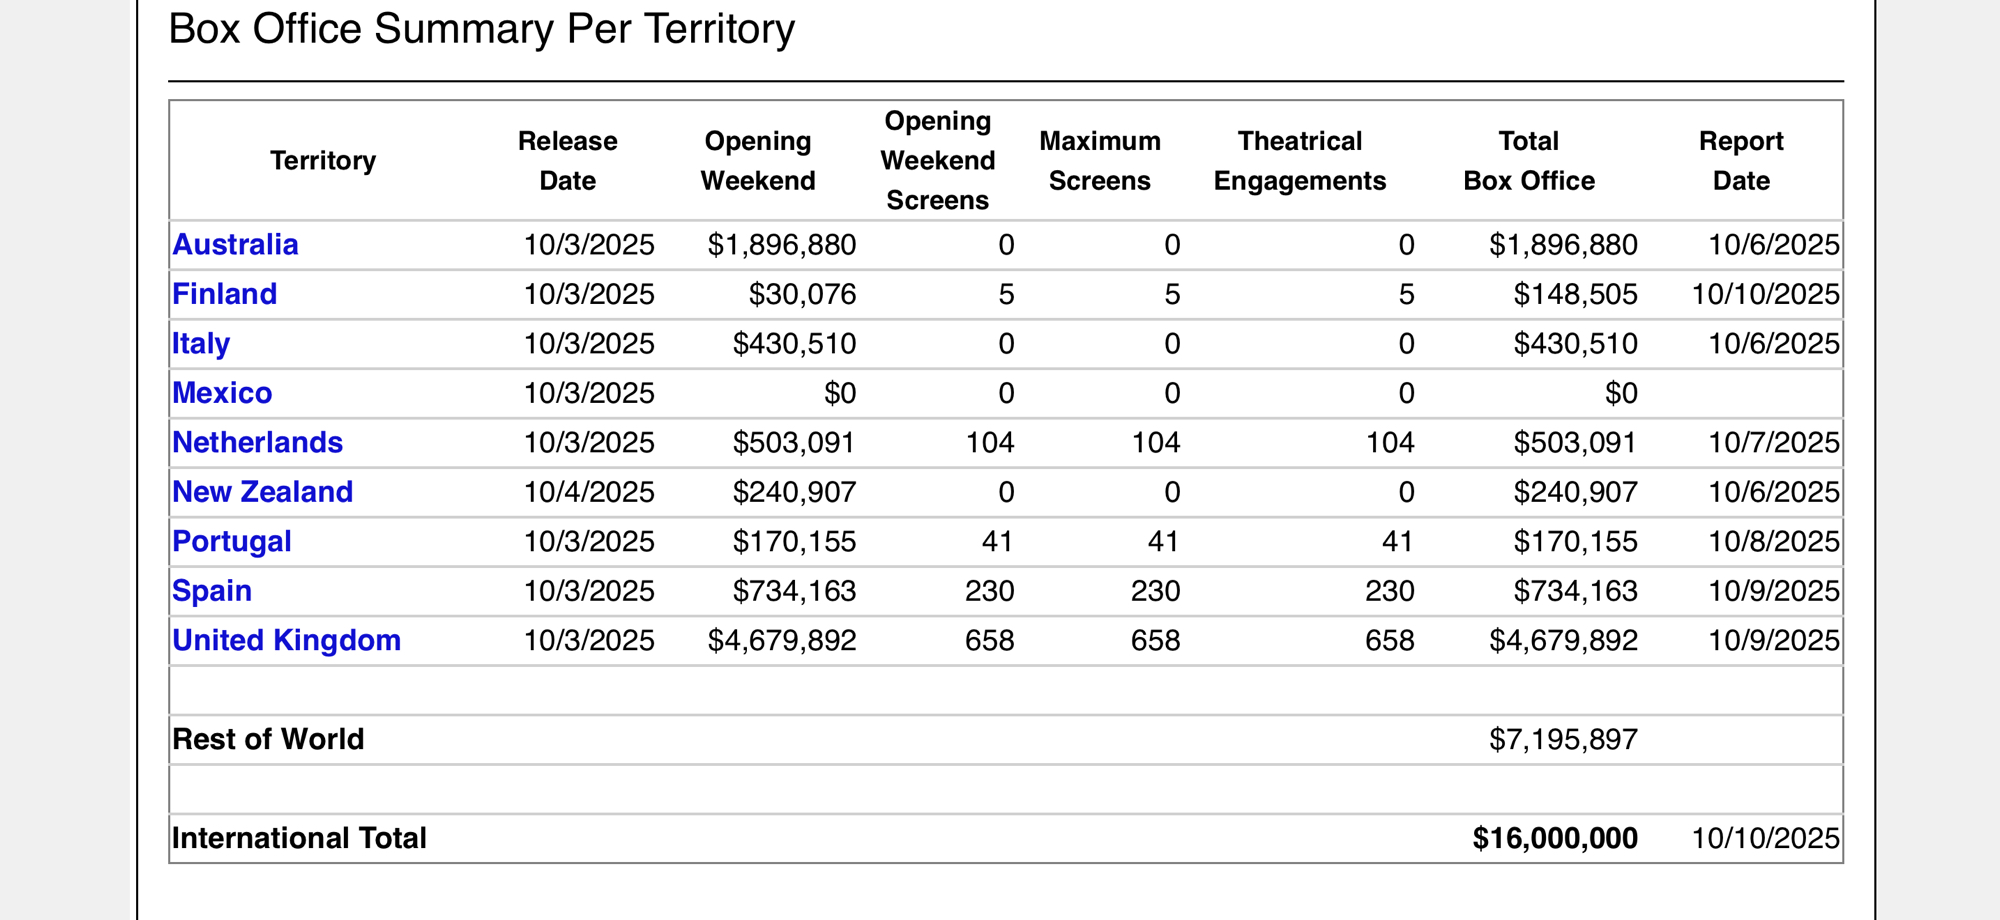Open the Italy territory link
This screenshot has height=920, width=2000.
point(201,344)
